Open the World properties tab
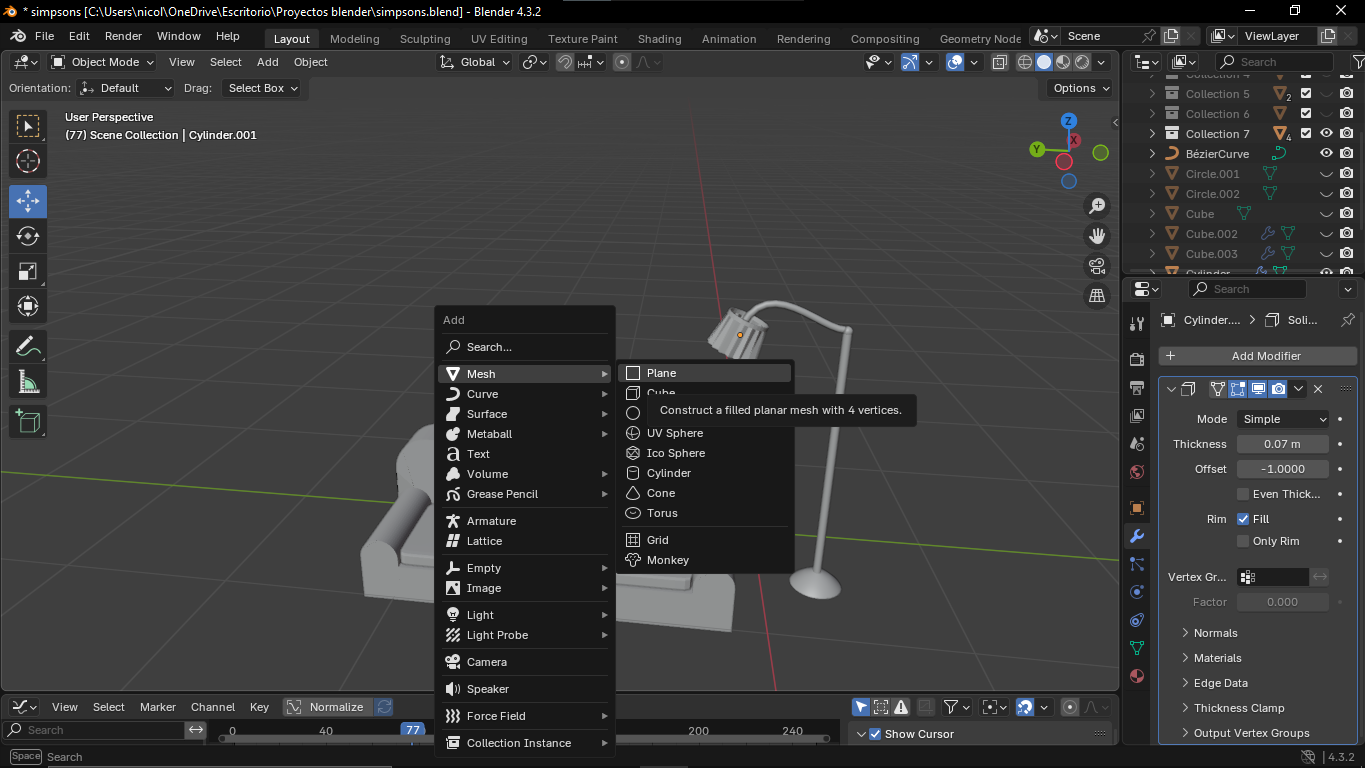The image size is (1365, 768). [x=1137, y=472]
